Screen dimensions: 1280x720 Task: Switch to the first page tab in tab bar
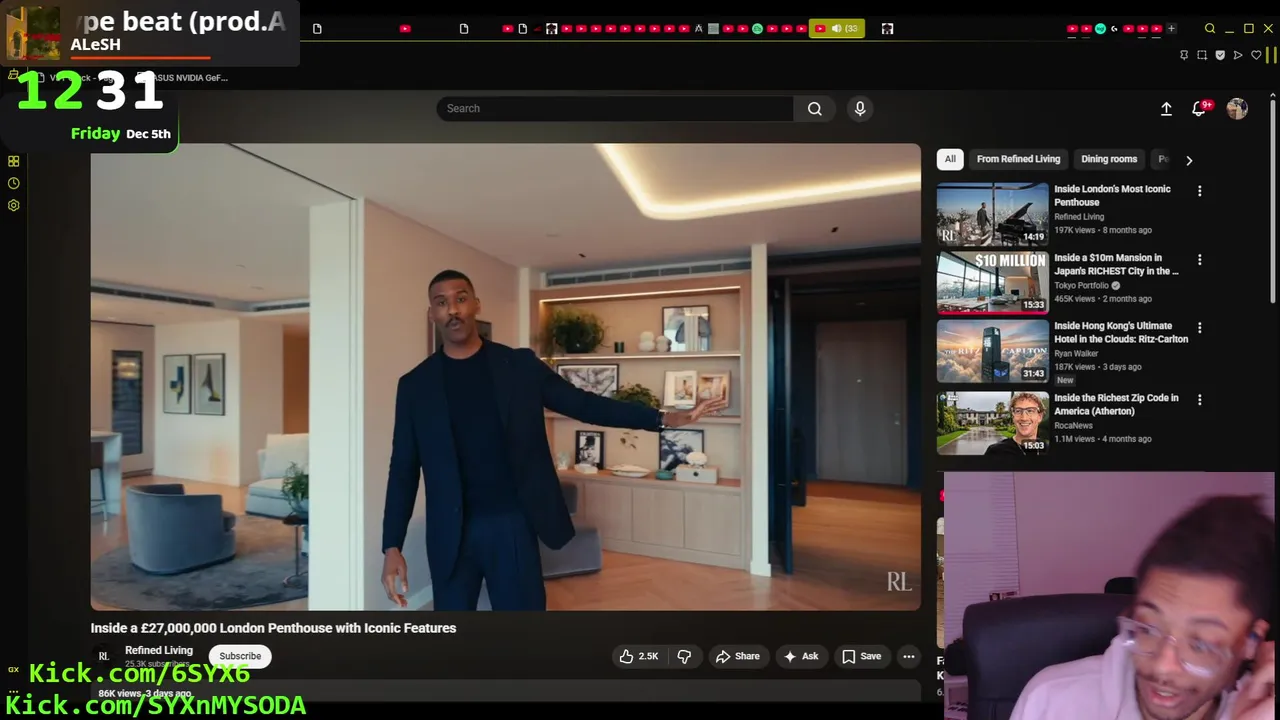tap(317, 28)
